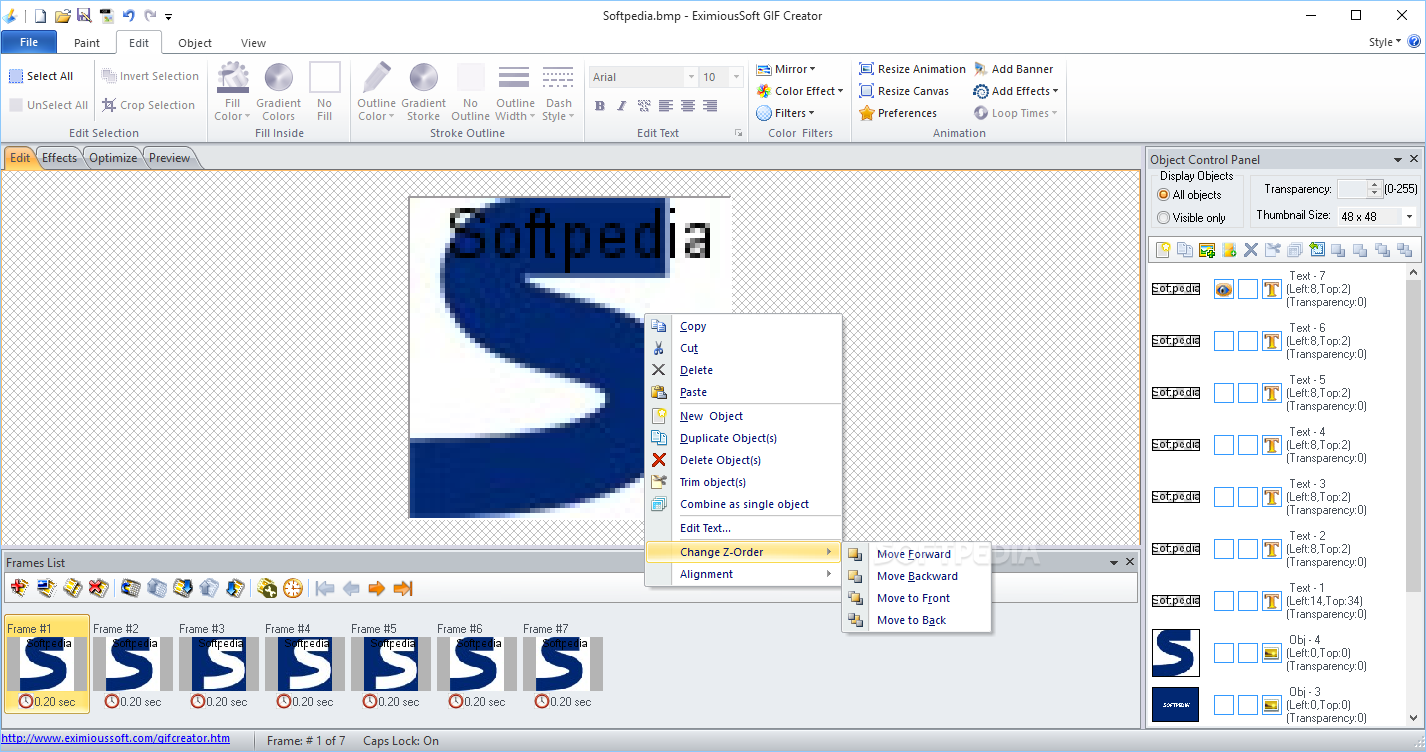Toggle italic text formatting
This screenshot has height=752, width=1426.
coord(622,106)
